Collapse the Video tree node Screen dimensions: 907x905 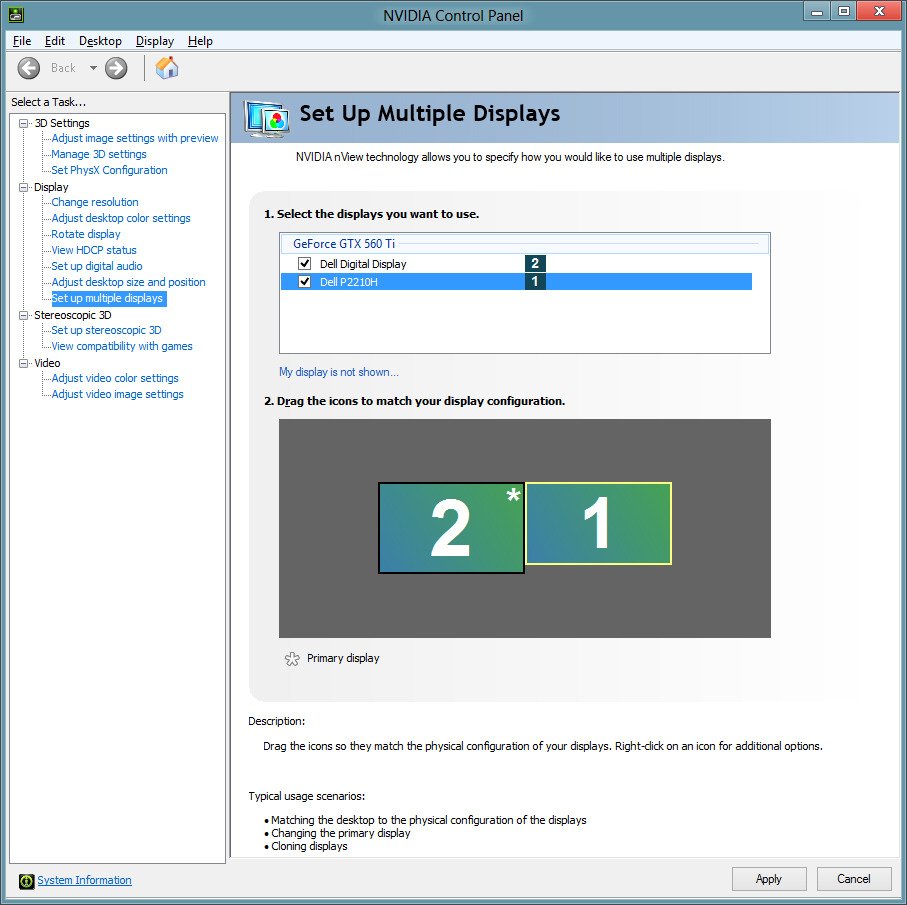pyautogui.click(x=24, y=363)
